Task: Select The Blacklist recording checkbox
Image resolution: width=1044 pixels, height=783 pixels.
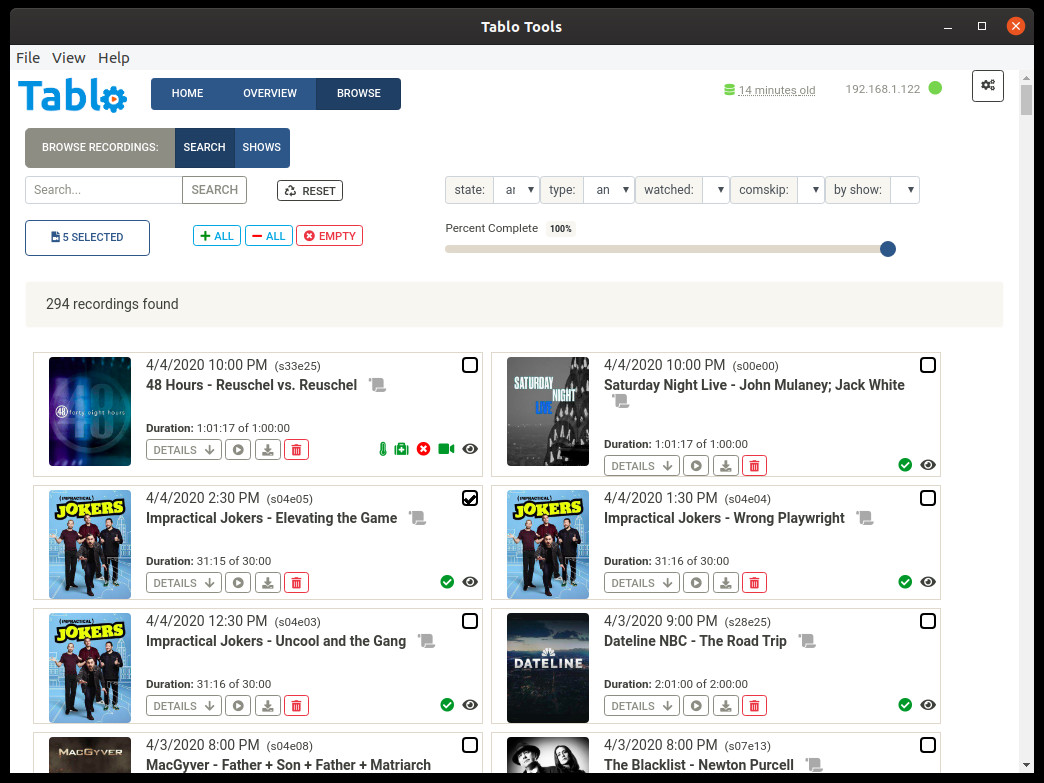Action: (x=927, y=745)
